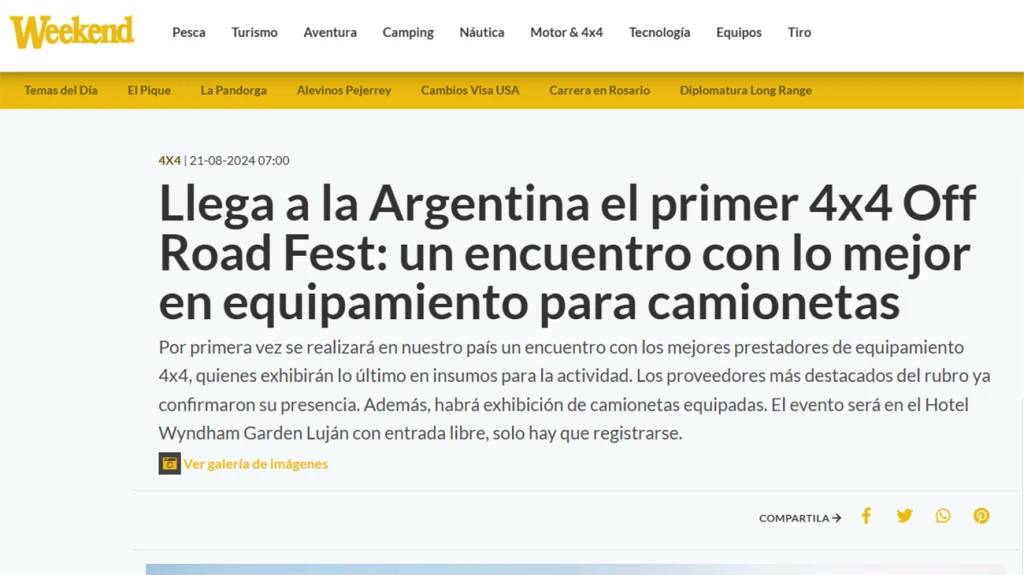Open Diplomatura Long Range topic
Screen dimensions: 1024x575
[x=745, y=90]
